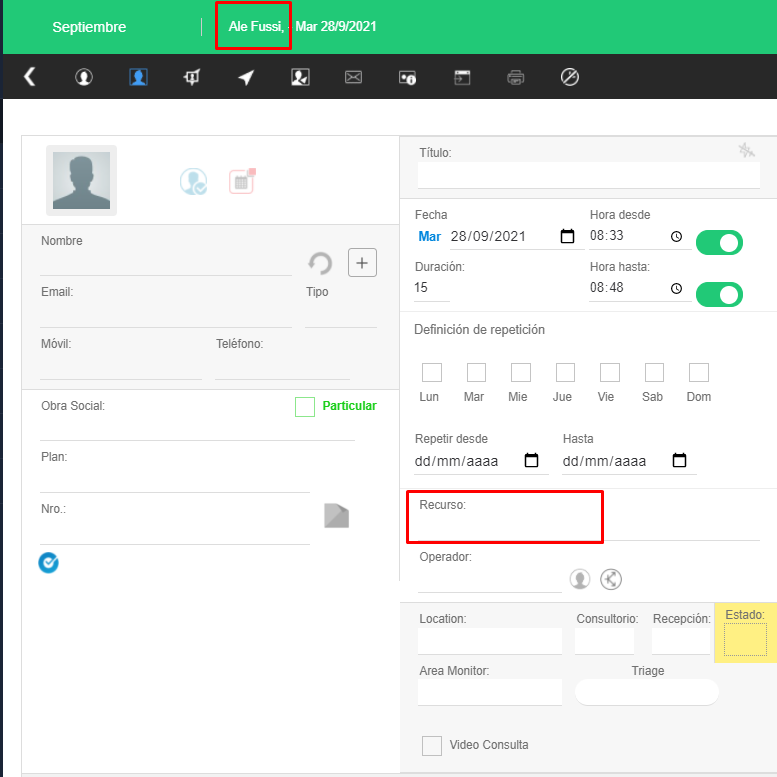This screenshot has height=777, width=777.
Task: Click the pink calendar icon near avatar
Action: pyautogui.click(x=242, y=181)
